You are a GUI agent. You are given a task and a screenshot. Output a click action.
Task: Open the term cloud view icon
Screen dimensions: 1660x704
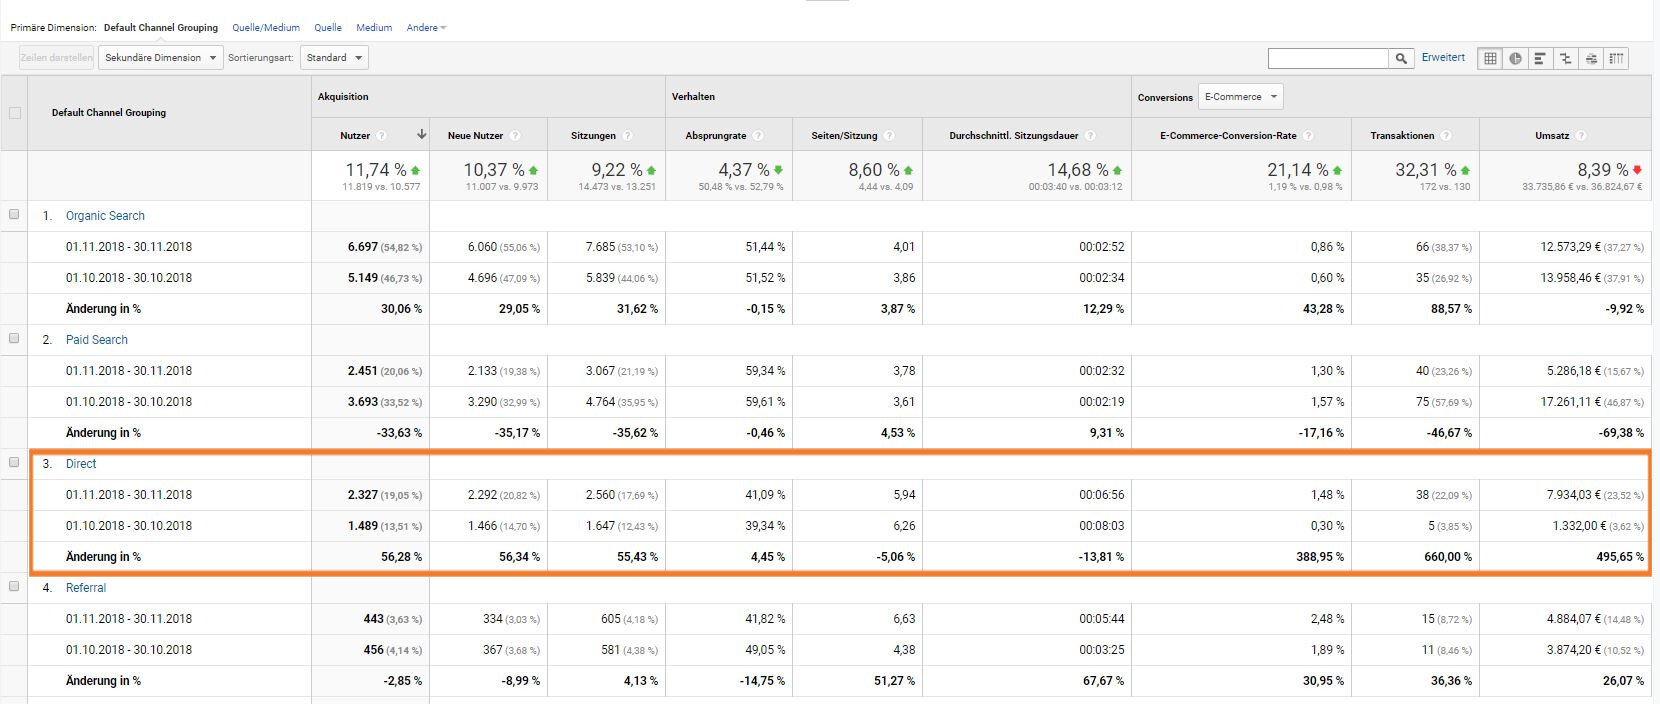(x=1591, y=59)
